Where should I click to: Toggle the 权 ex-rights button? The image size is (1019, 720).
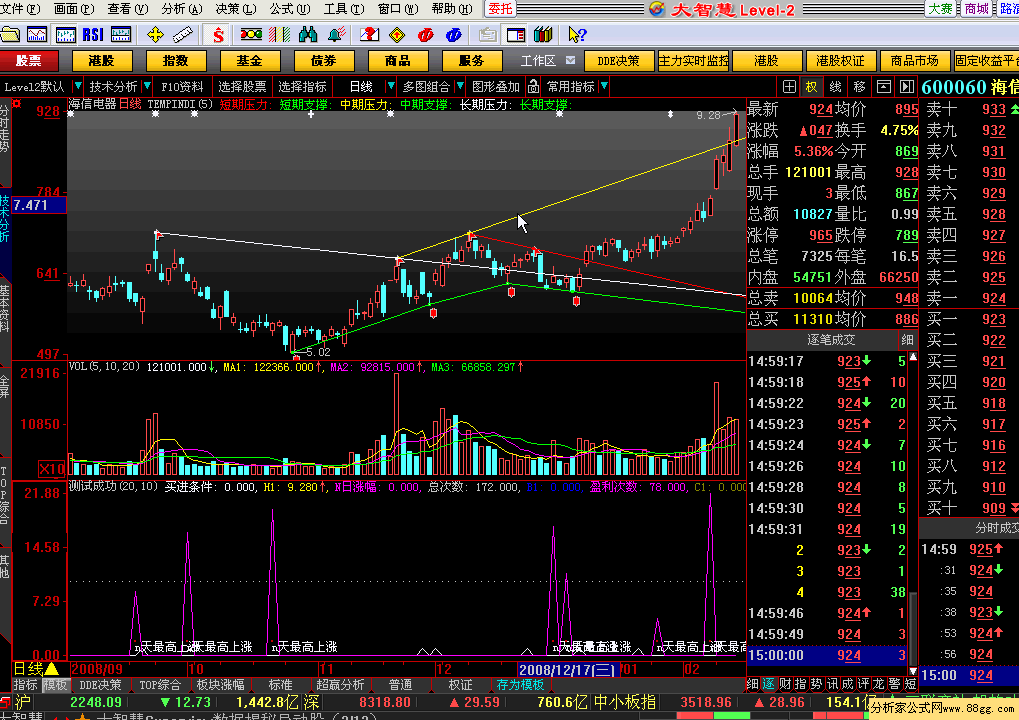tap(812, 86)
